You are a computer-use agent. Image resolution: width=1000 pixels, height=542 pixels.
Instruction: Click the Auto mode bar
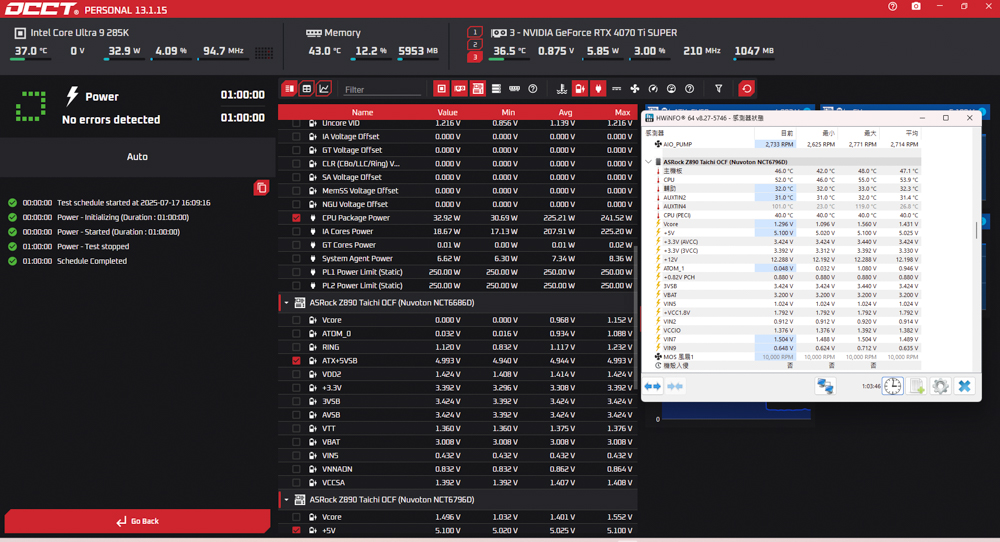(x=137, y=156)
